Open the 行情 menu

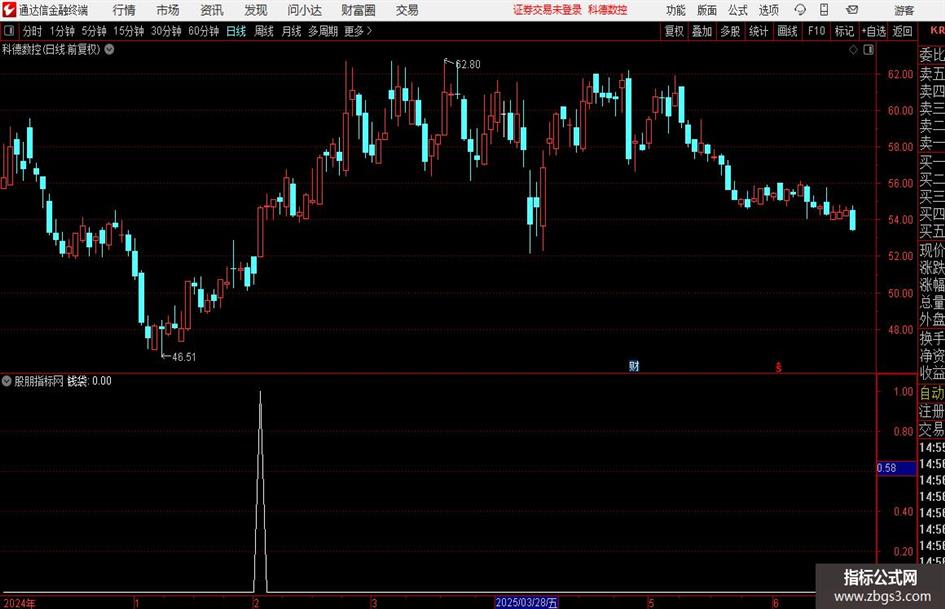point(124,10)
